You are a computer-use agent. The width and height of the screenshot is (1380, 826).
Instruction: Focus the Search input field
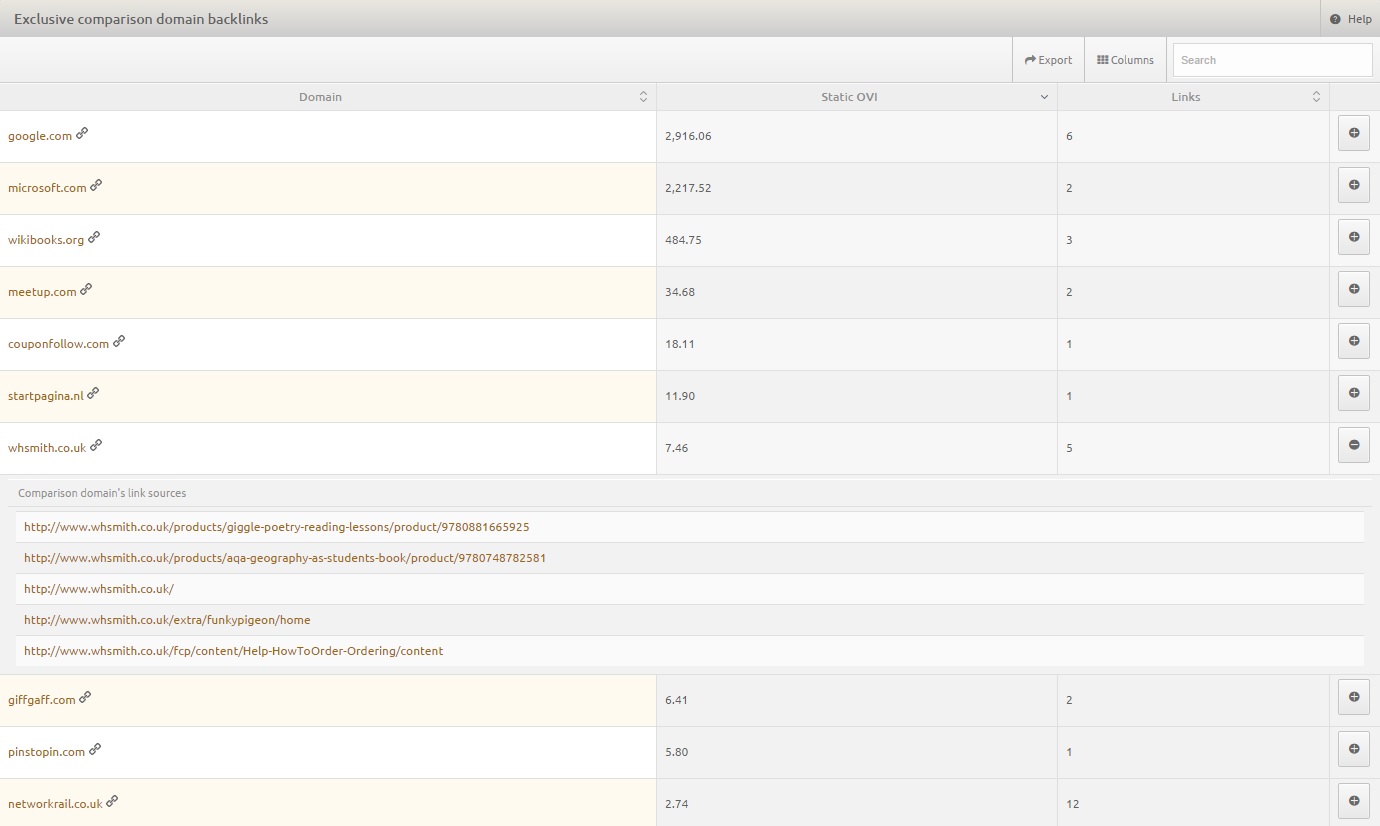click(1272, 60)
